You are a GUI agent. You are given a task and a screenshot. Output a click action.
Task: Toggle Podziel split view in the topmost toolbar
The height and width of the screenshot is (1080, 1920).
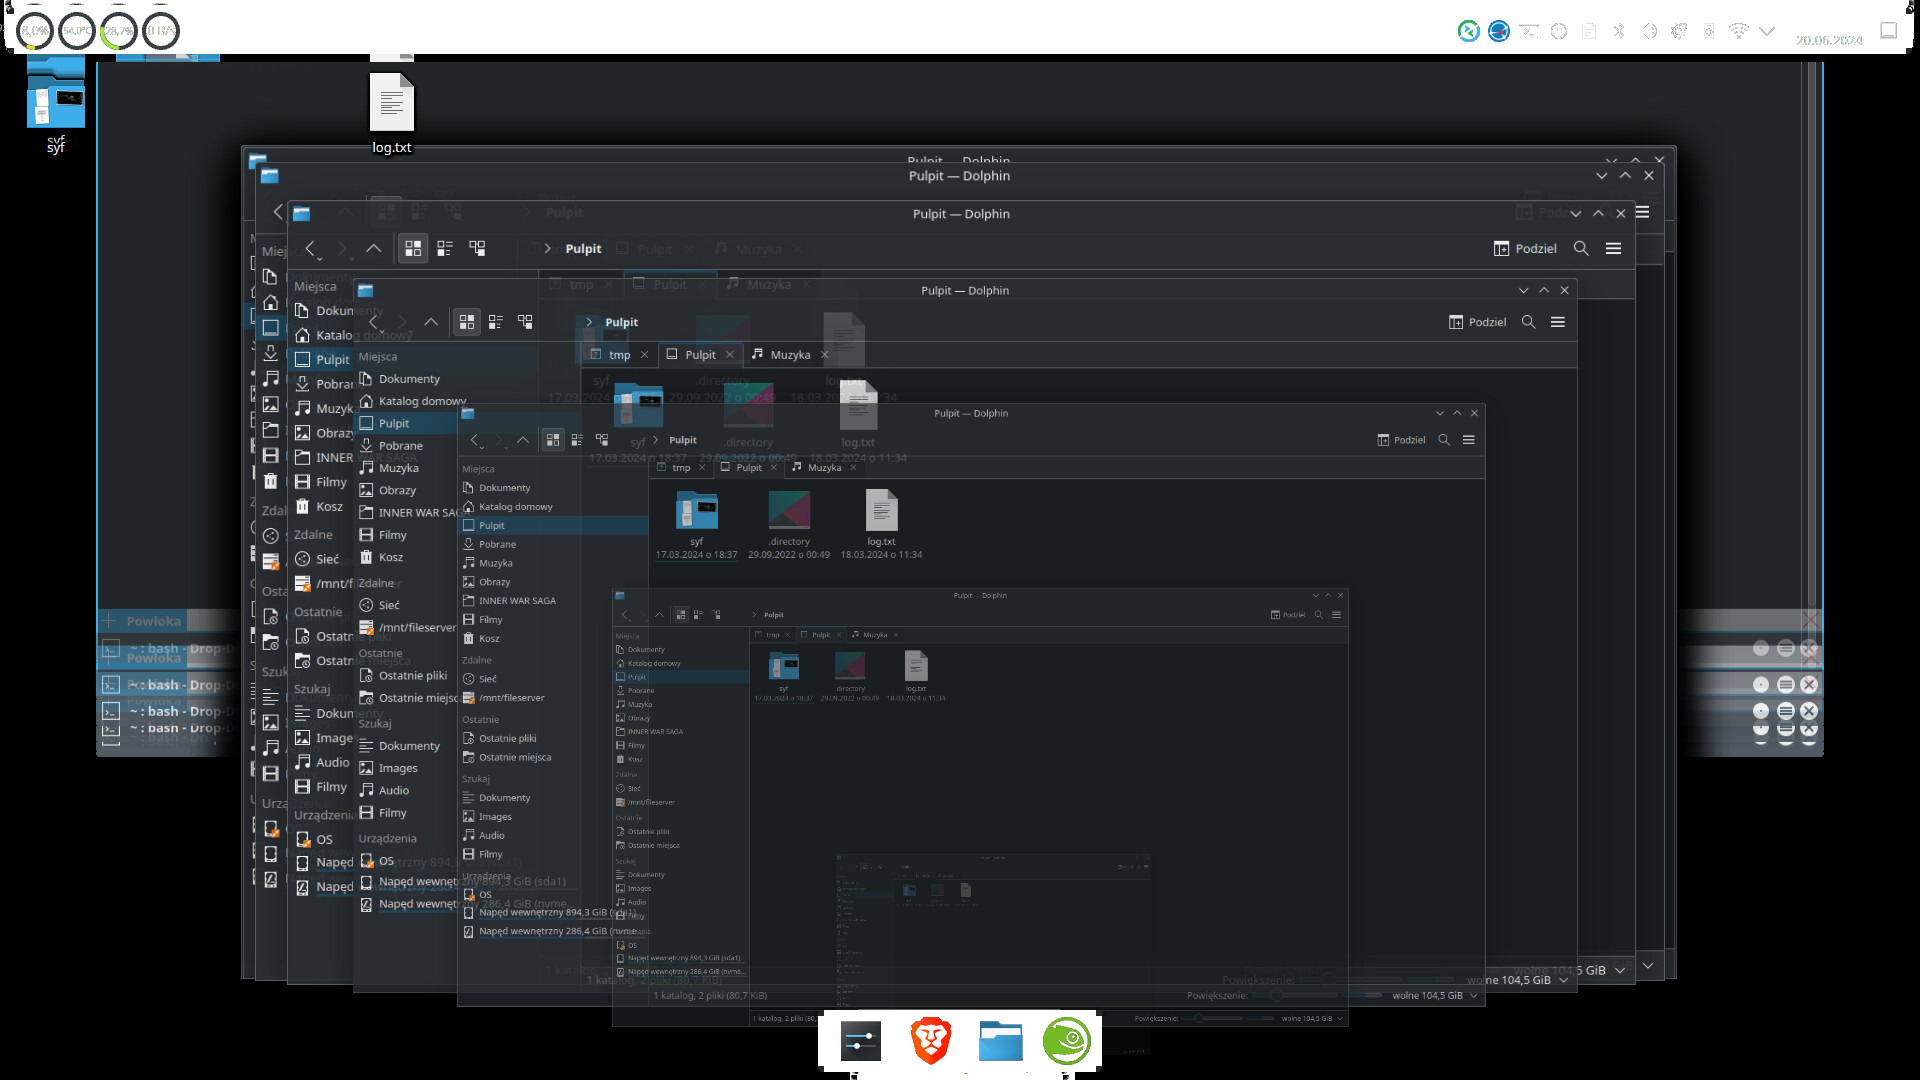pos(1525,248)
